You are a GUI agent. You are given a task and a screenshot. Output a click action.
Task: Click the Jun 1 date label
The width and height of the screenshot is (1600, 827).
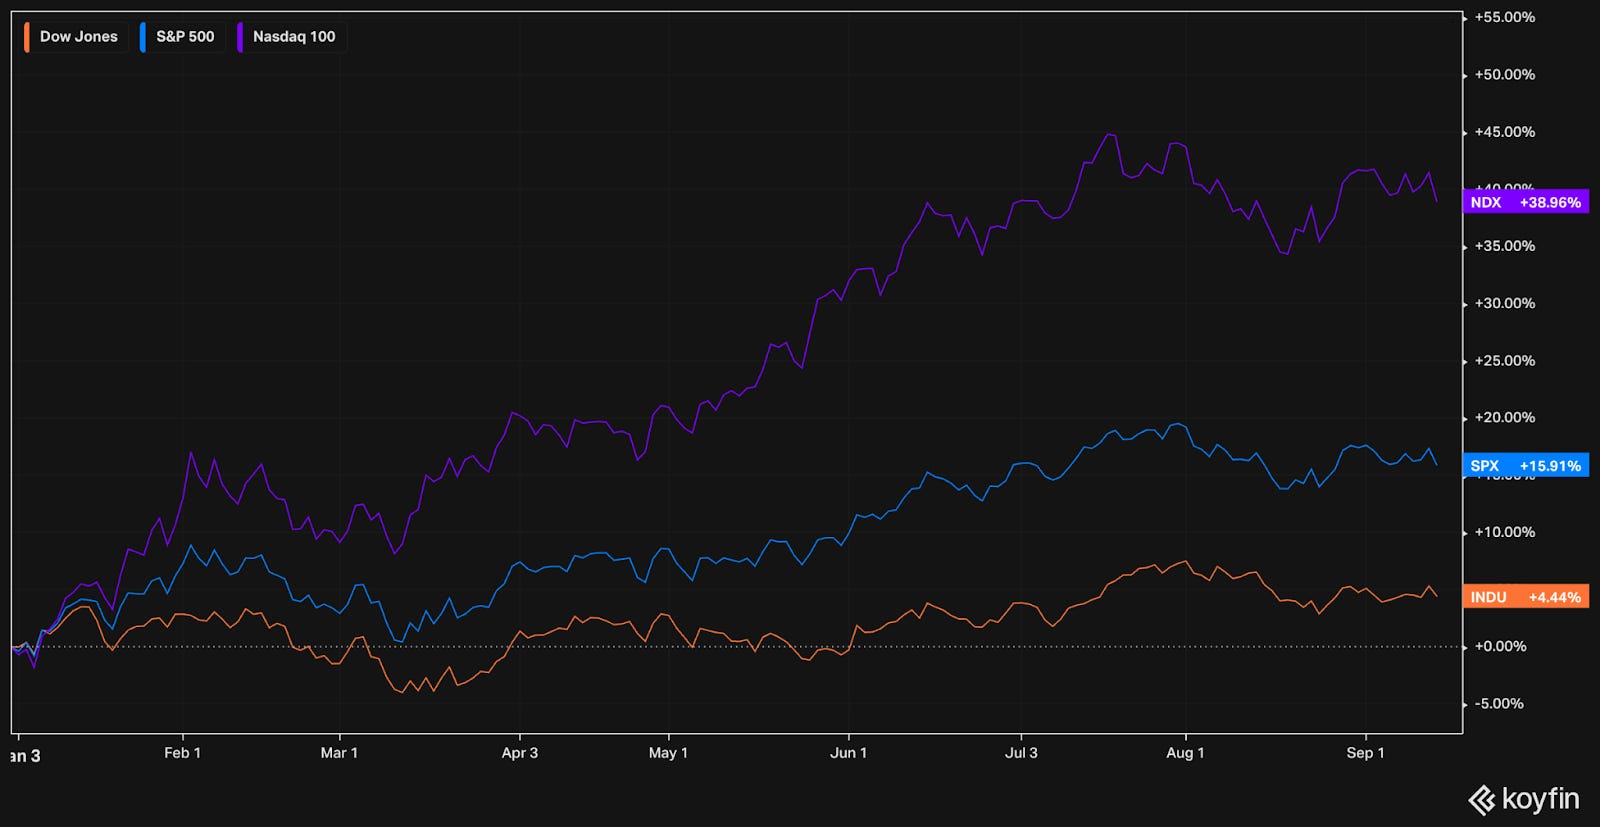tap(848, 753)
